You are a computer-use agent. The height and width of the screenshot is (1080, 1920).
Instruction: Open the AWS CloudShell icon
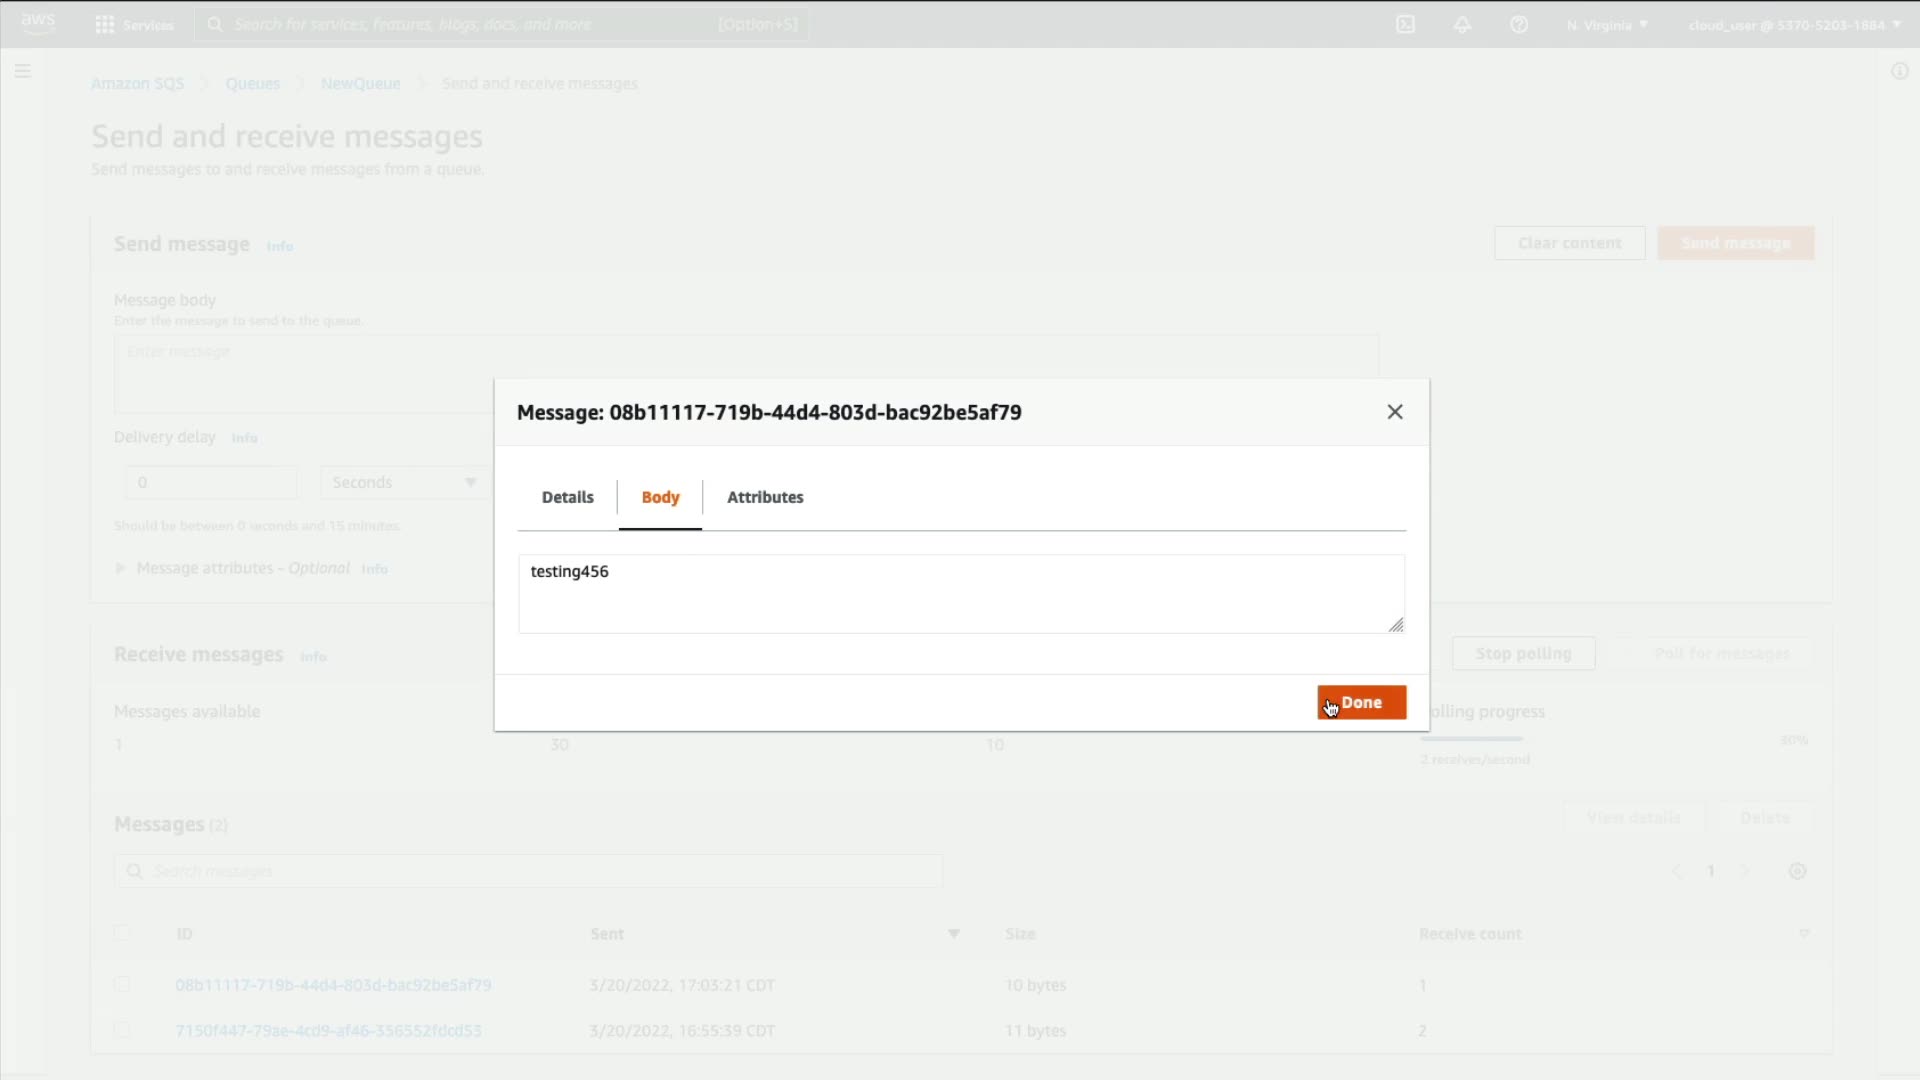[1405, 24]
